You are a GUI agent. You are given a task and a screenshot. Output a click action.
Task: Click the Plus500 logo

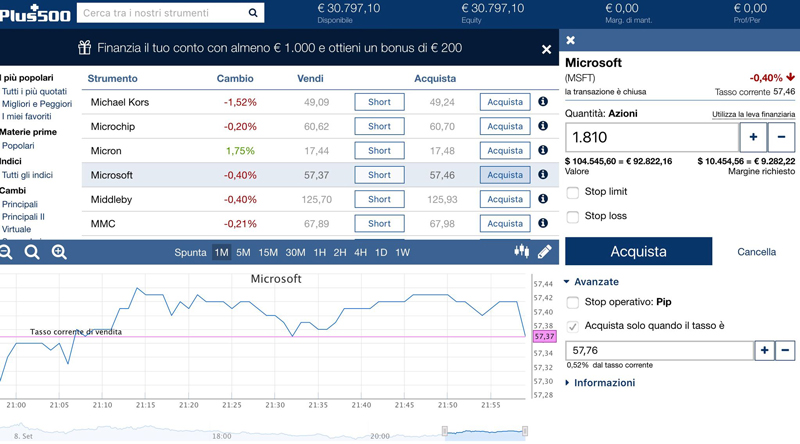tap(35, 13)
